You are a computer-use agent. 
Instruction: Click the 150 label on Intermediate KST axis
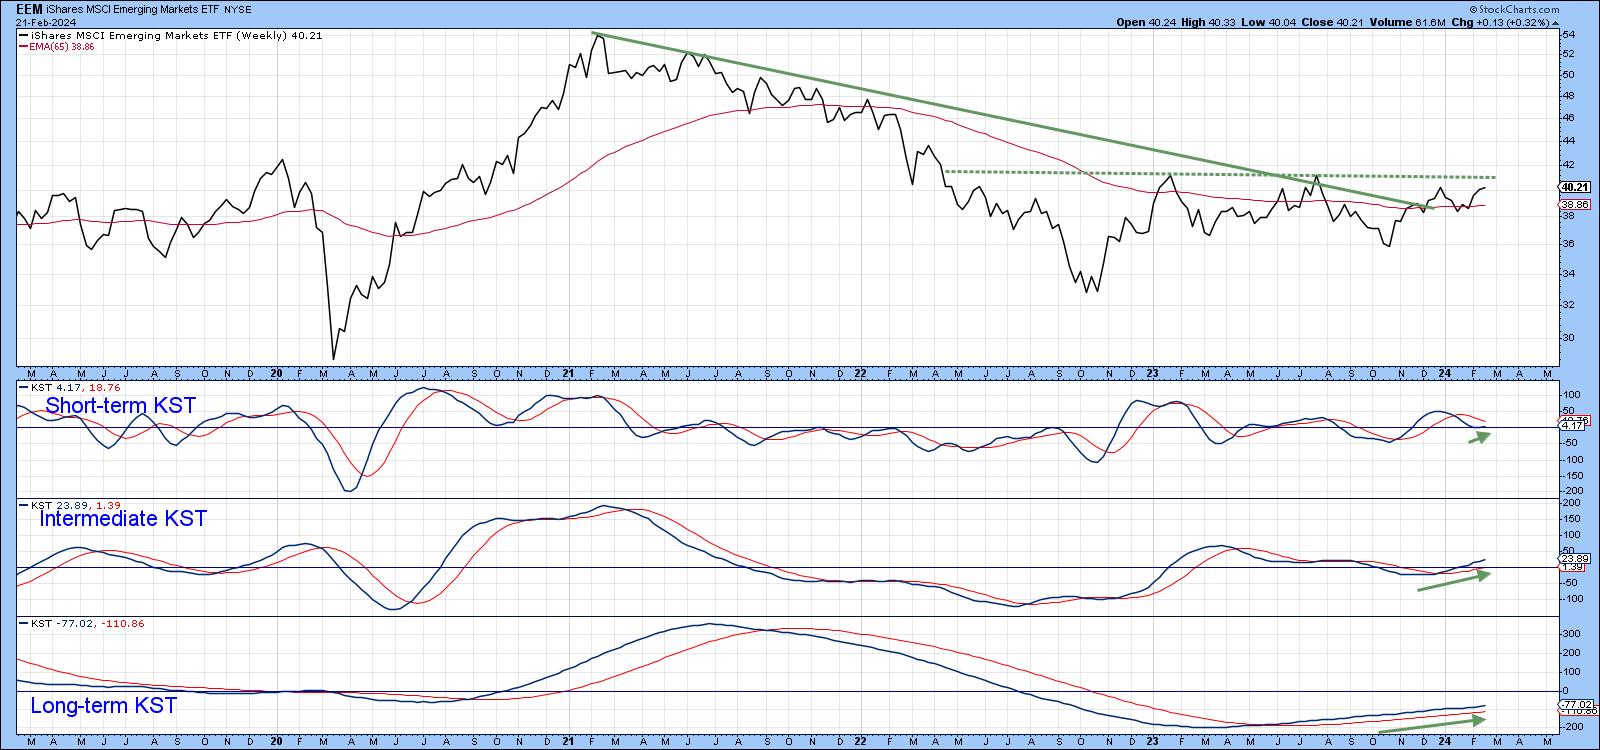[x=1569, y=519]
